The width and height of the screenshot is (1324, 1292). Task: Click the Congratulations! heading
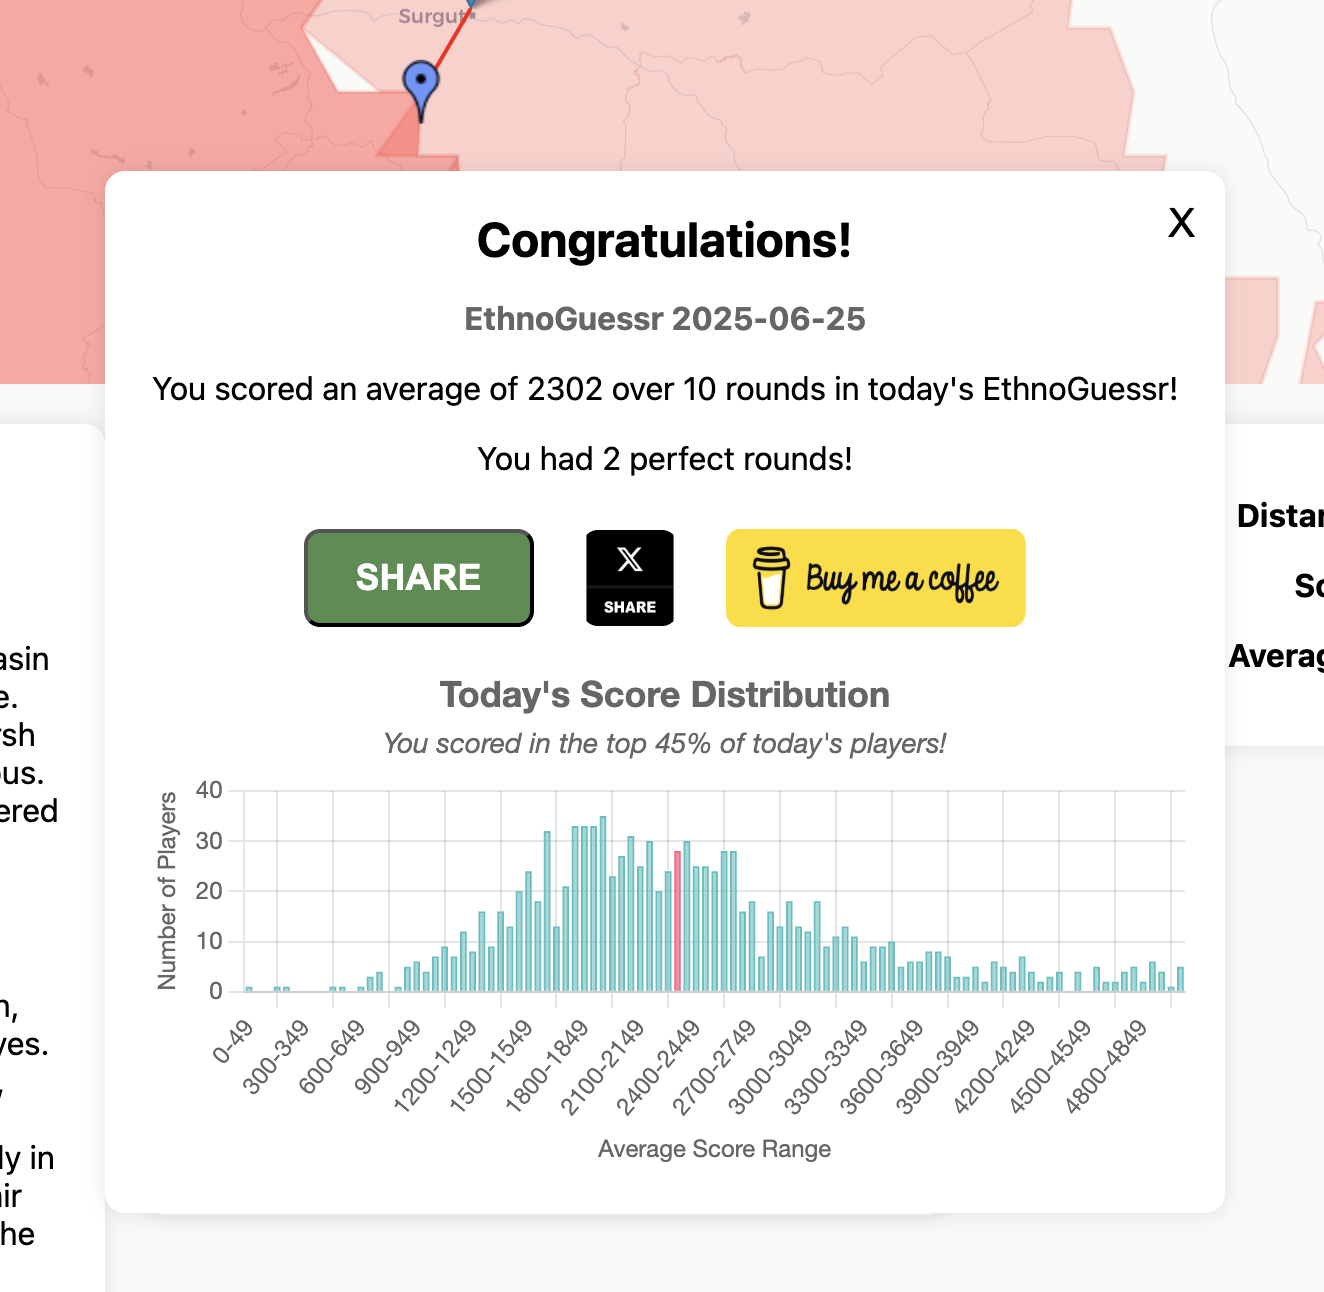(x=665, y=241)
